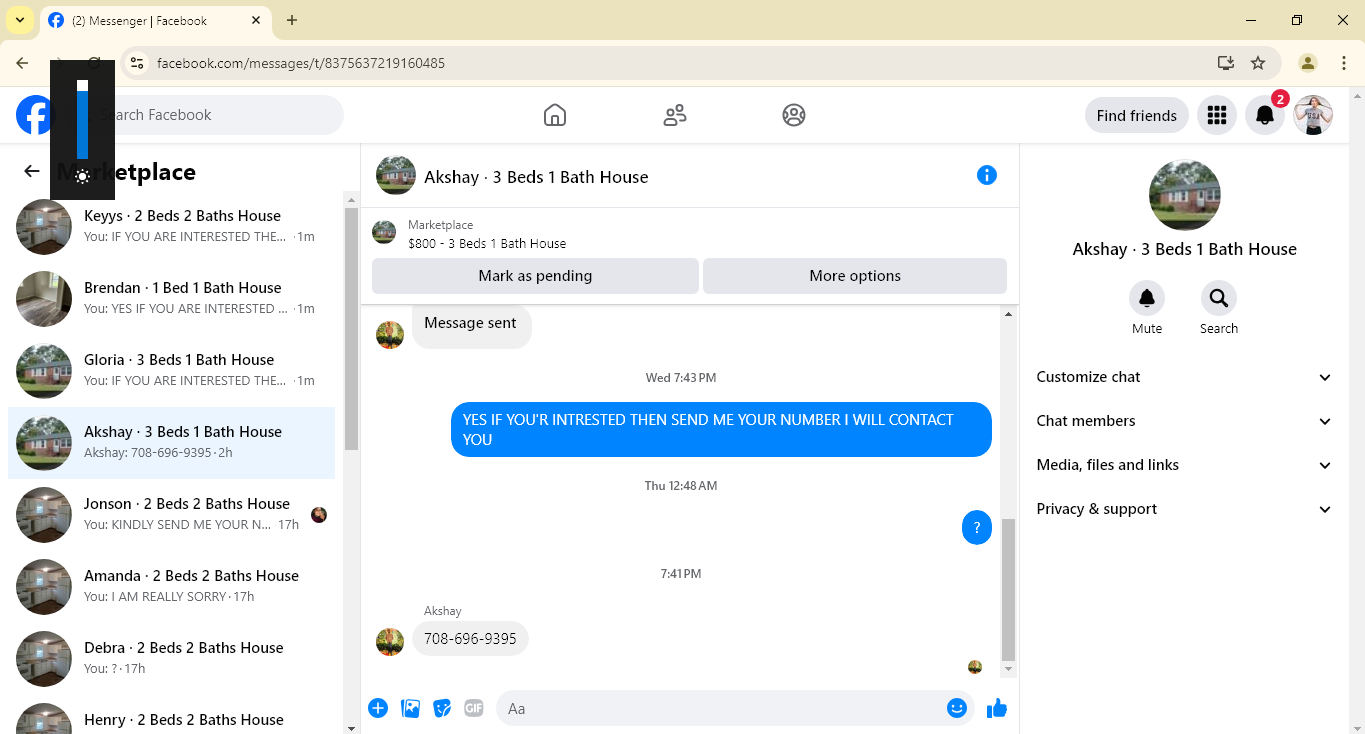Viewport: 1365px width, 734px height.
Task: Open the $800 - 3 Beds 1 Bath House listing
Action: pos(487,243)
